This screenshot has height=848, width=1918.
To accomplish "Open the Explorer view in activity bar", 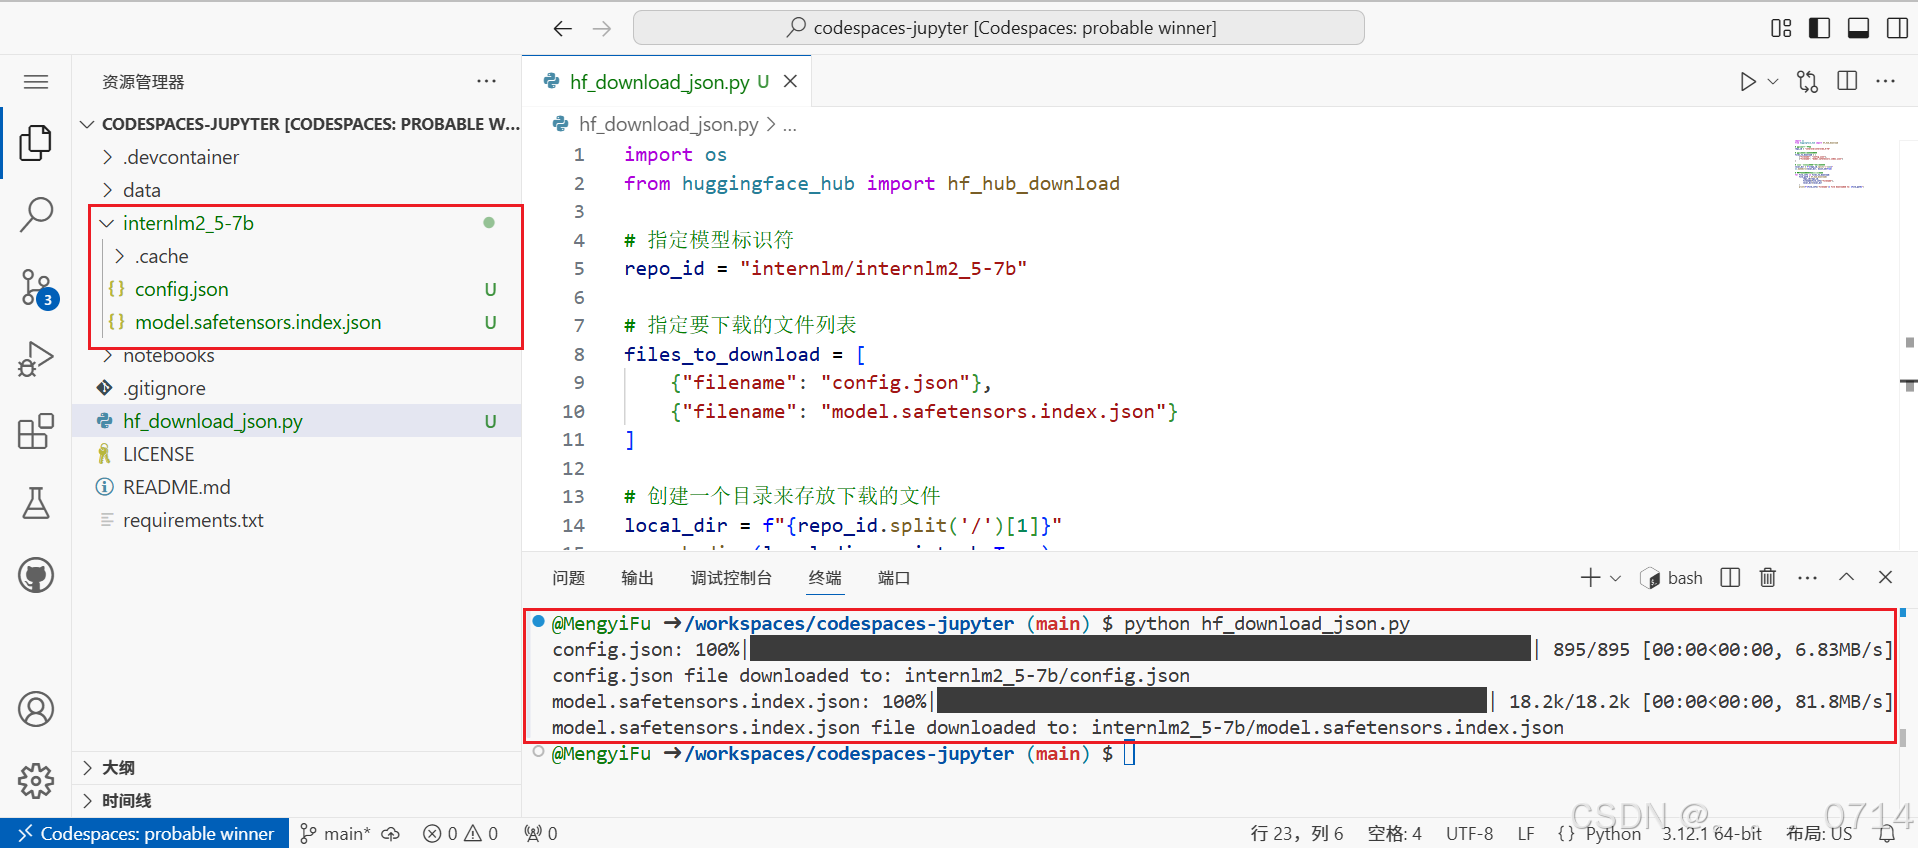I will point(36,143).
